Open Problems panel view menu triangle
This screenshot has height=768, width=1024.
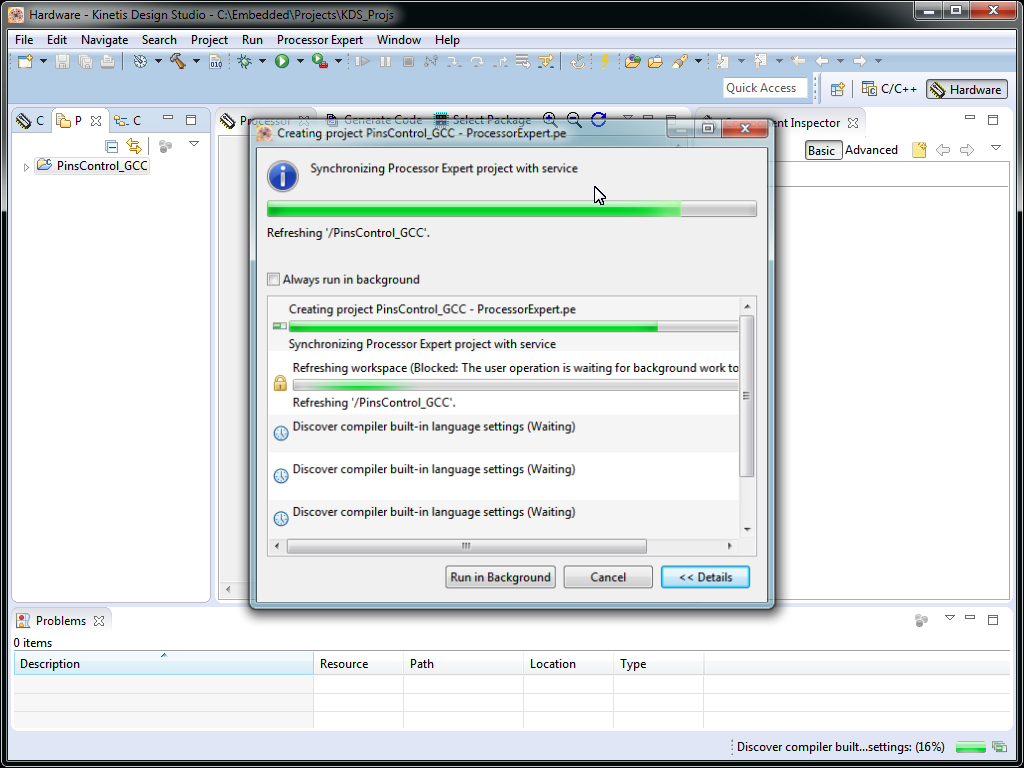point(950,617)
